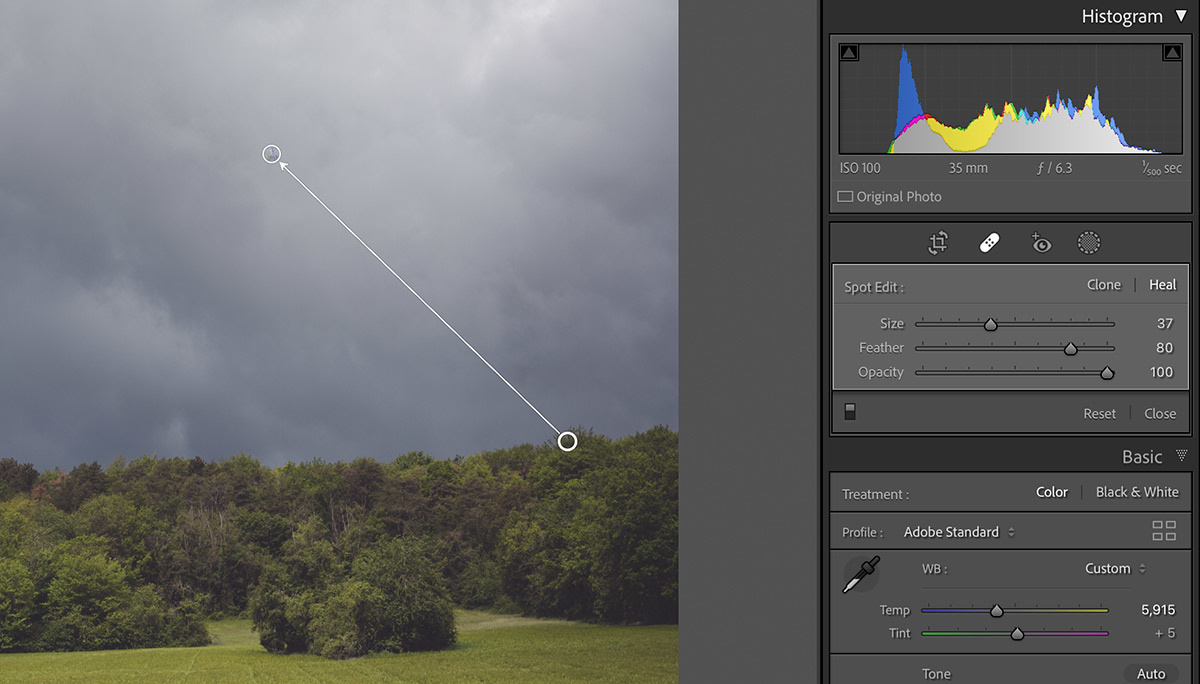Set Treatment to Black & White
Image resolution: width=1200 pixels, height=684 pixels.
click(1137, 492)
